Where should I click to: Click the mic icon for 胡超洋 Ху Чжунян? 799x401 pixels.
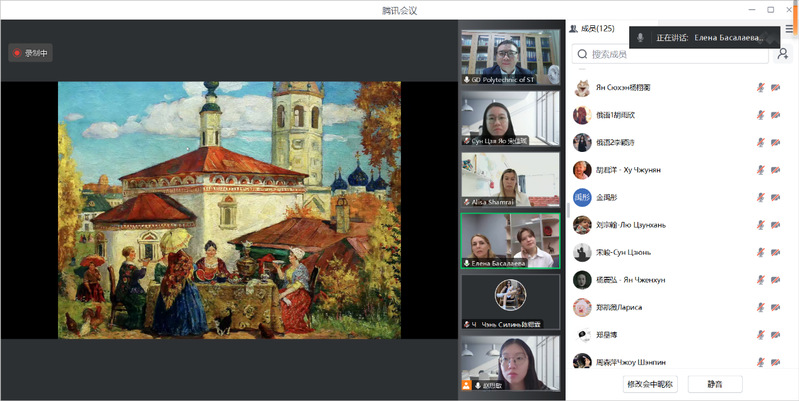coord(760,170)
